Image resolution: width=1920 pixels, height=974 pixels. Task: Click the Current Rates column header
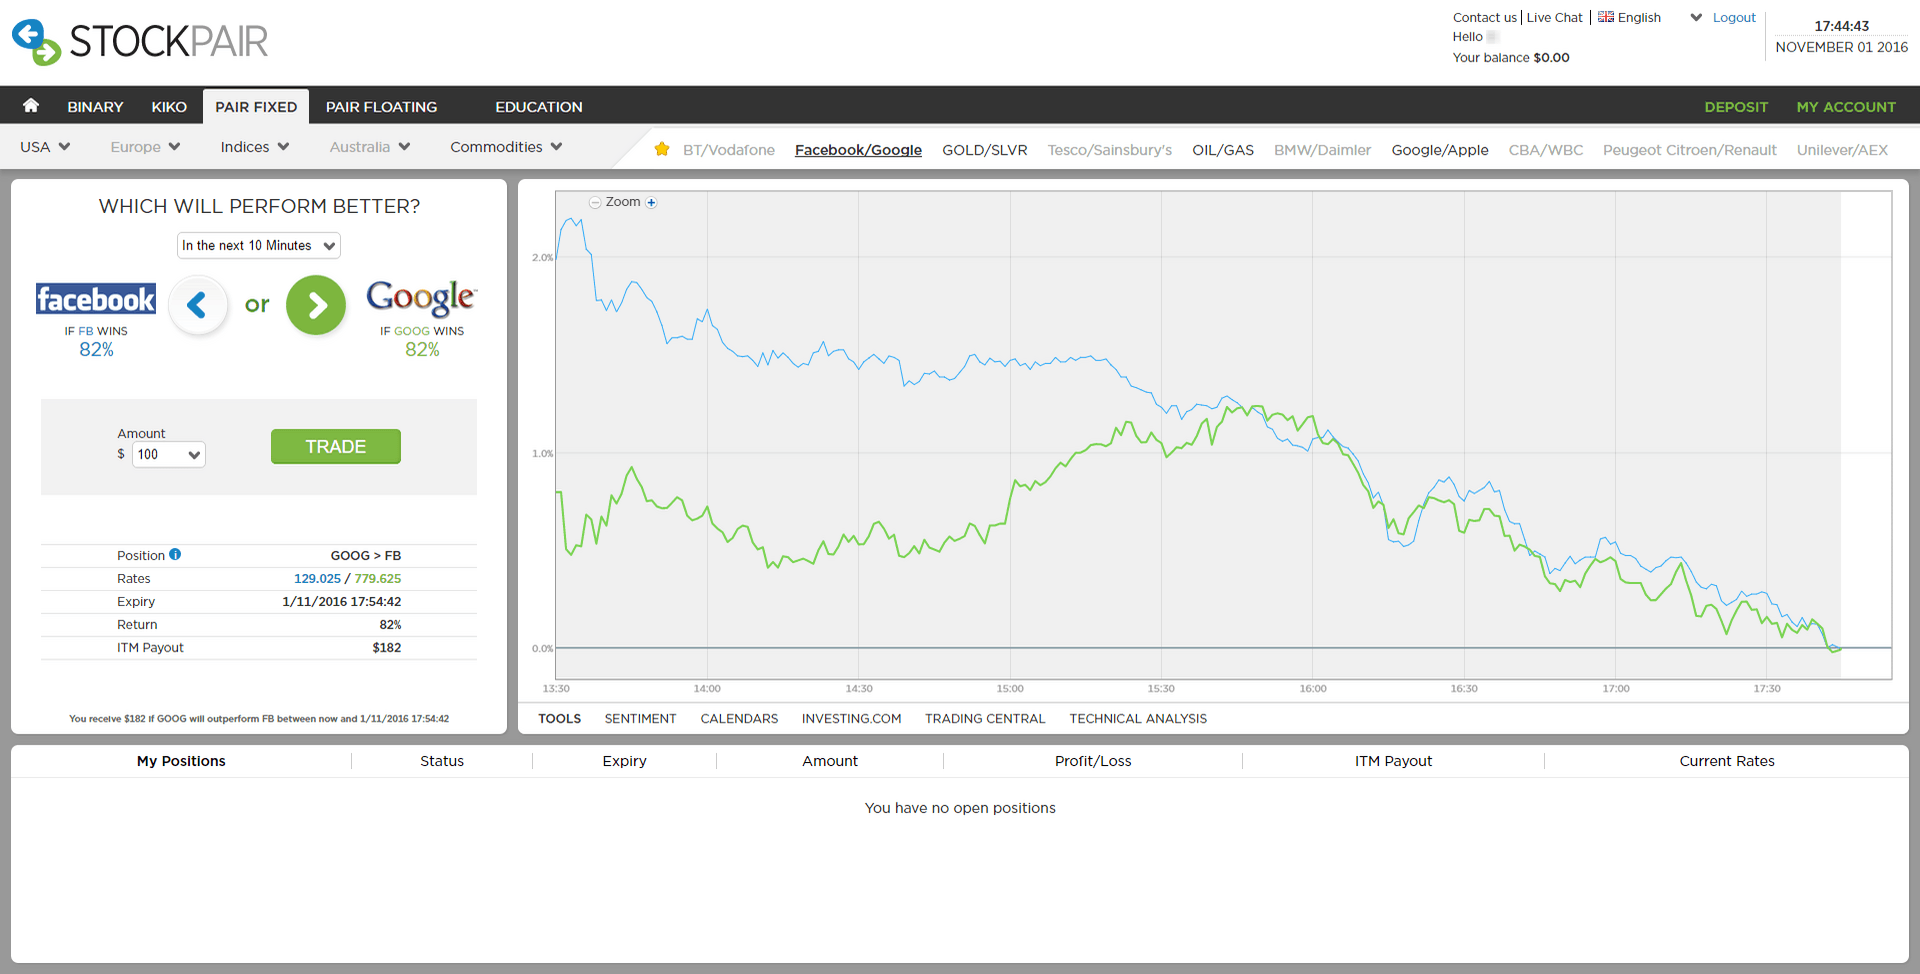(1727, 761)
